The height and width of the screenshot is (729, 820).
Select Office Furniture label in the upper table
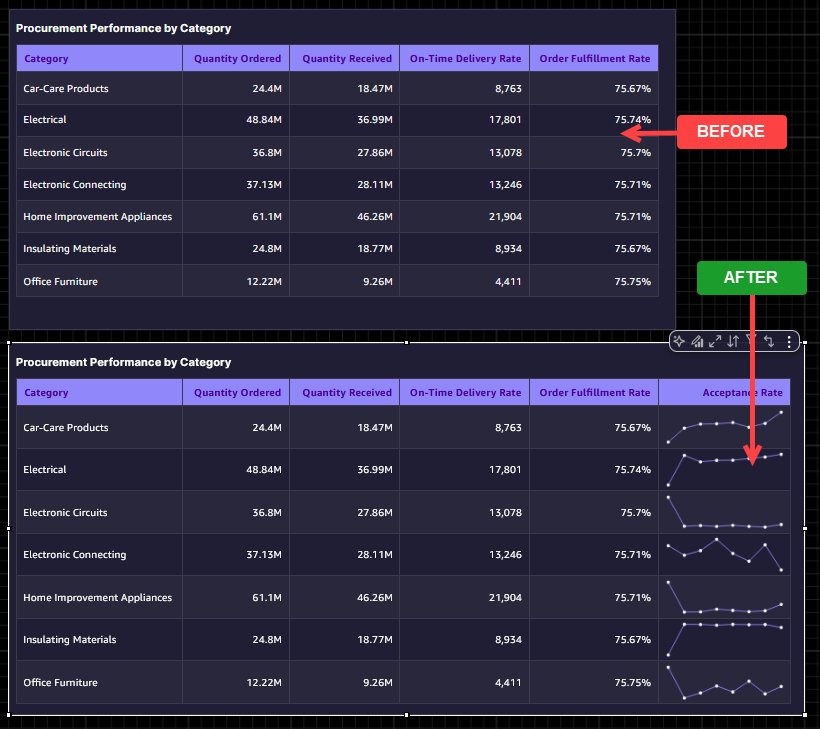pos(61,281)
